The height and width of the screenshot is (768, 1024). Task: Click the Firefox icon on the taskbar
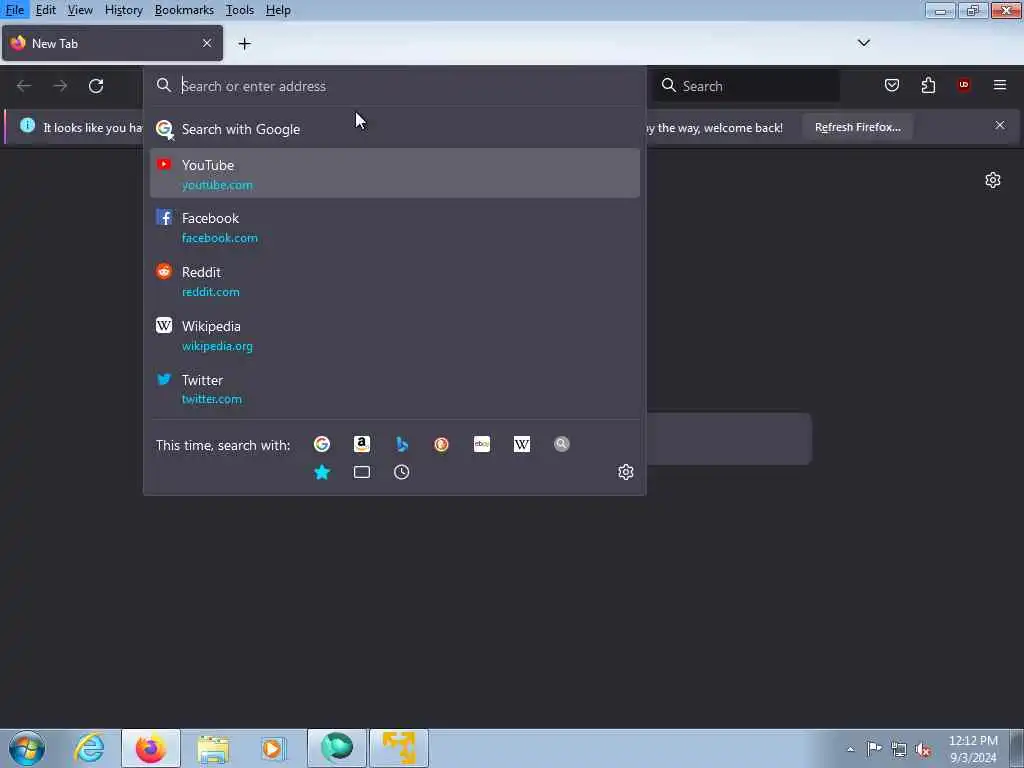click(151, 748)
